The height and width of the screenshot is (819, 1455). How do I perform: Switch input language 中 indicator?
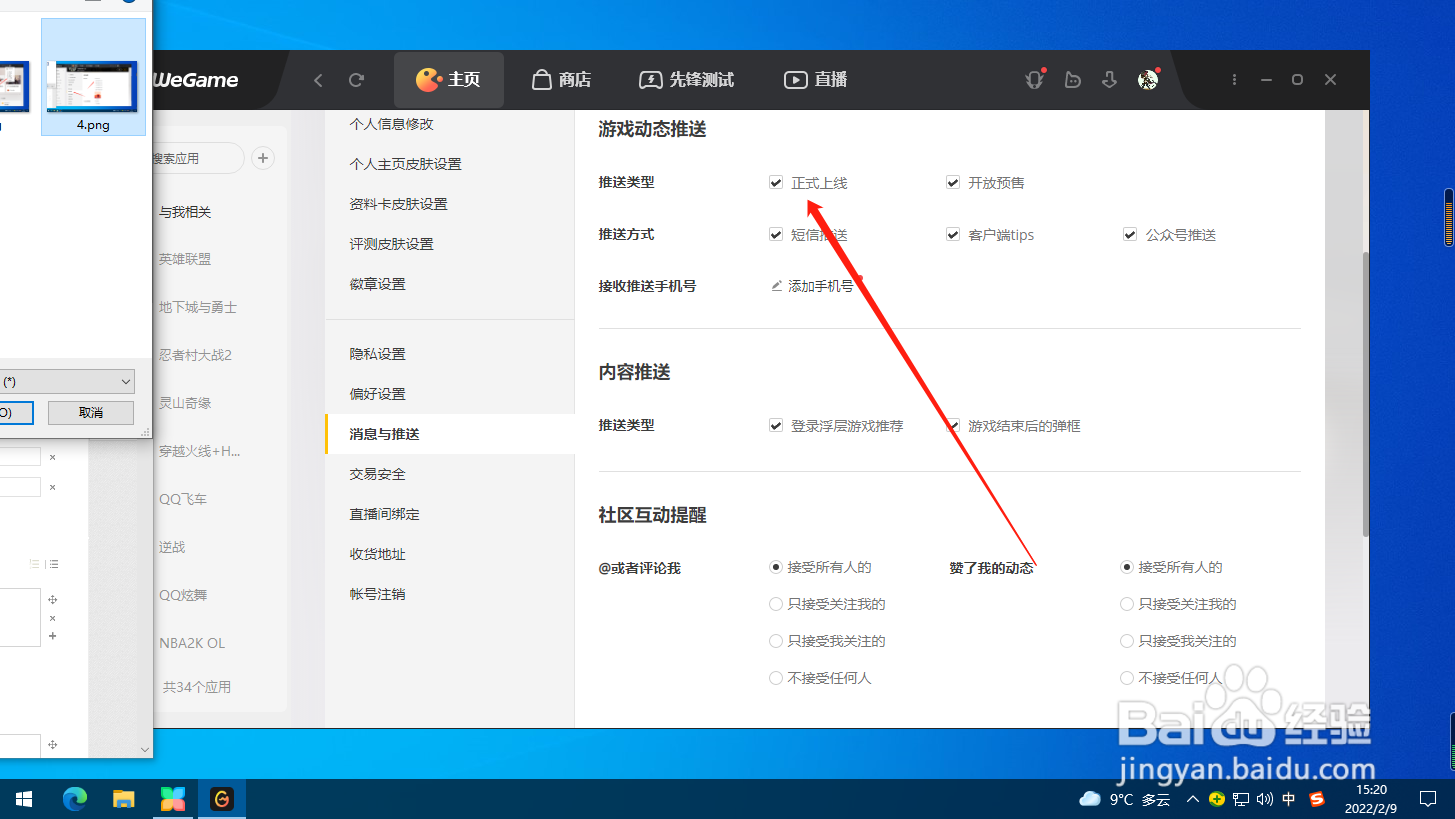(x=1289, y=799)
